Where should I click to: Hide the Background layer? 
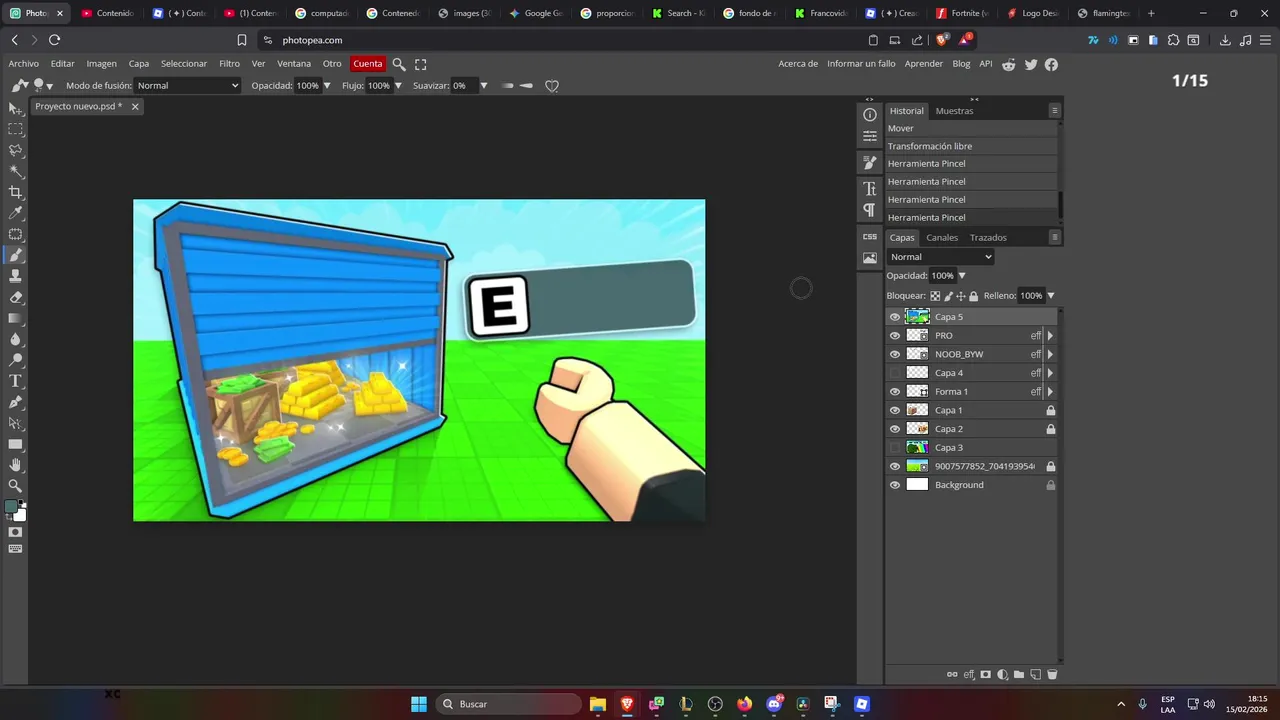(x=895, y=485)
